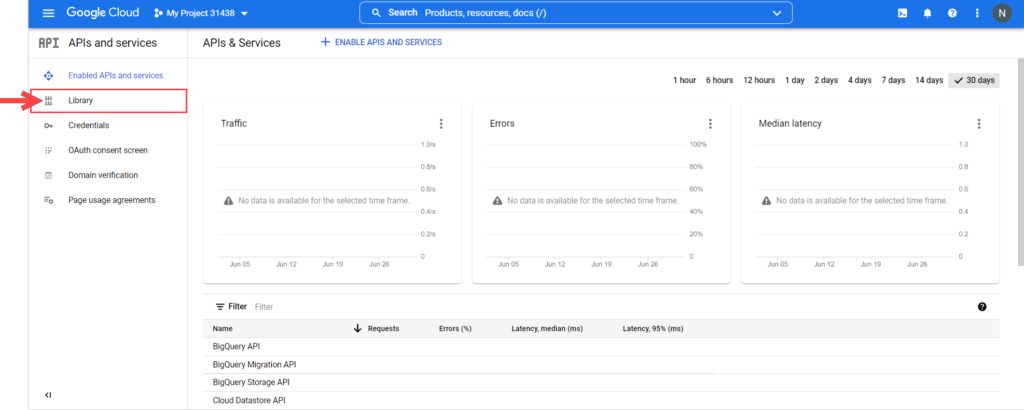Viewport: 1024px width, 410px height.
Task: Click the Page usage agreements icon
Action: 48,200
